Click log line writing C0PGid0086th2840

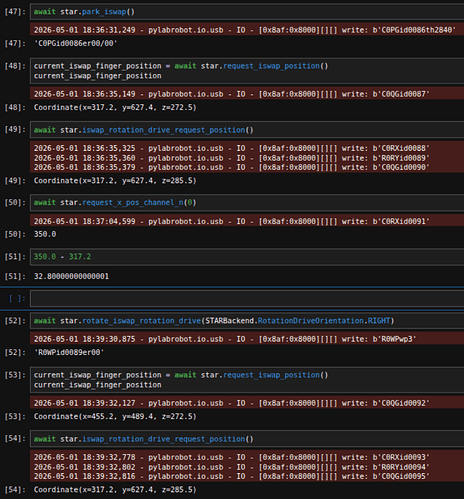(x=245, y=30)
